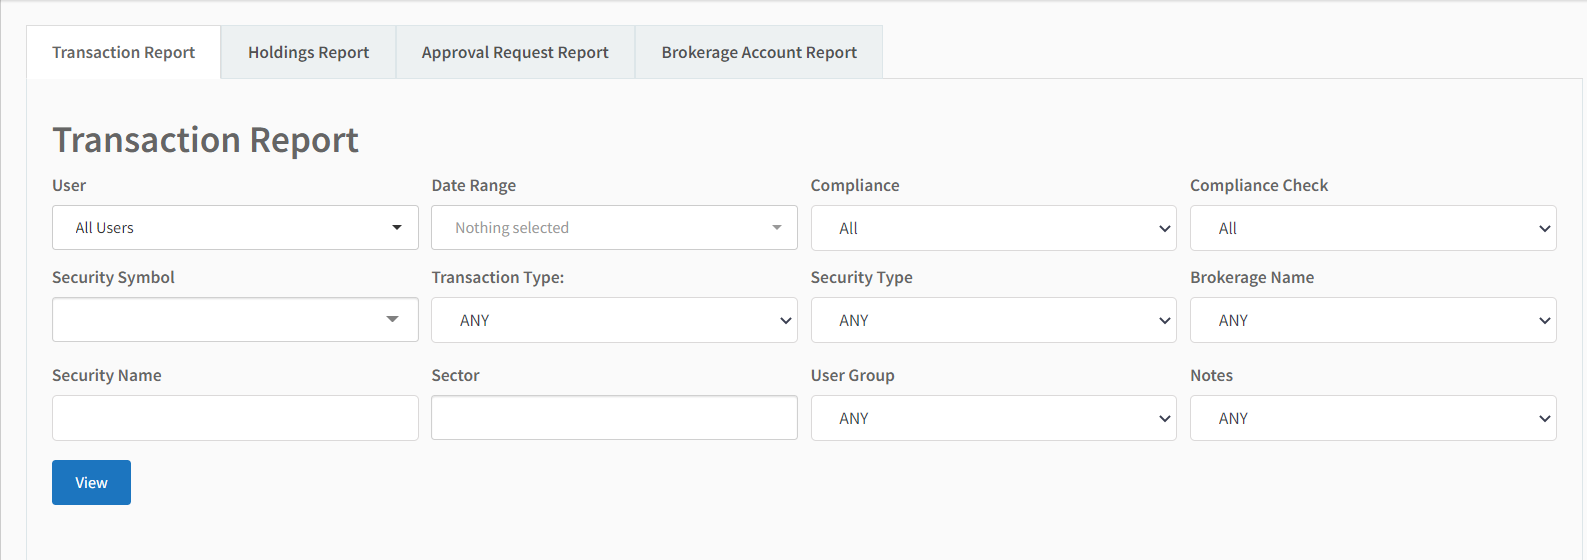The width and height of the screenshot is (1587, 560).
Task: Click the blue View button
Action: tap(91, 483)
